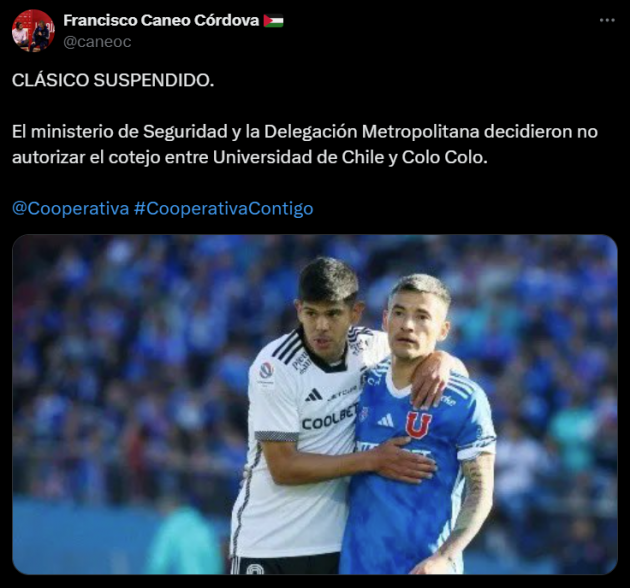
Task: Click the paragraph about ministerio de Seguridad
Action: tap(305, 144)
